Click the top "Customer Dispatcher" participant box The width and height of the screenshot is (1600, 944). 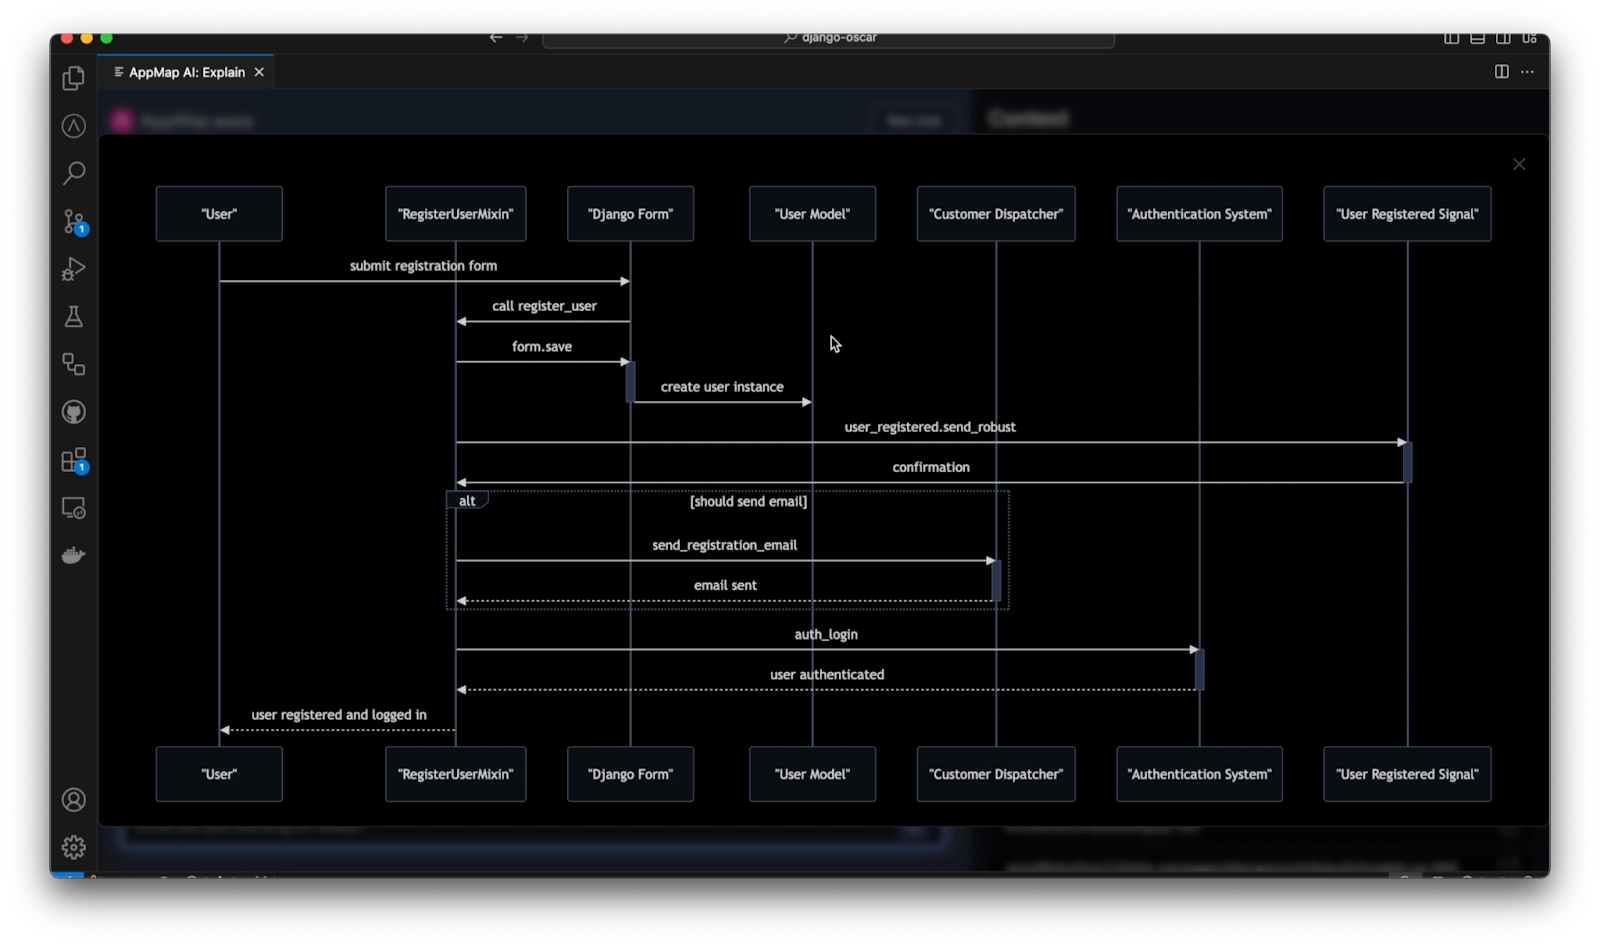click(996, 214)
